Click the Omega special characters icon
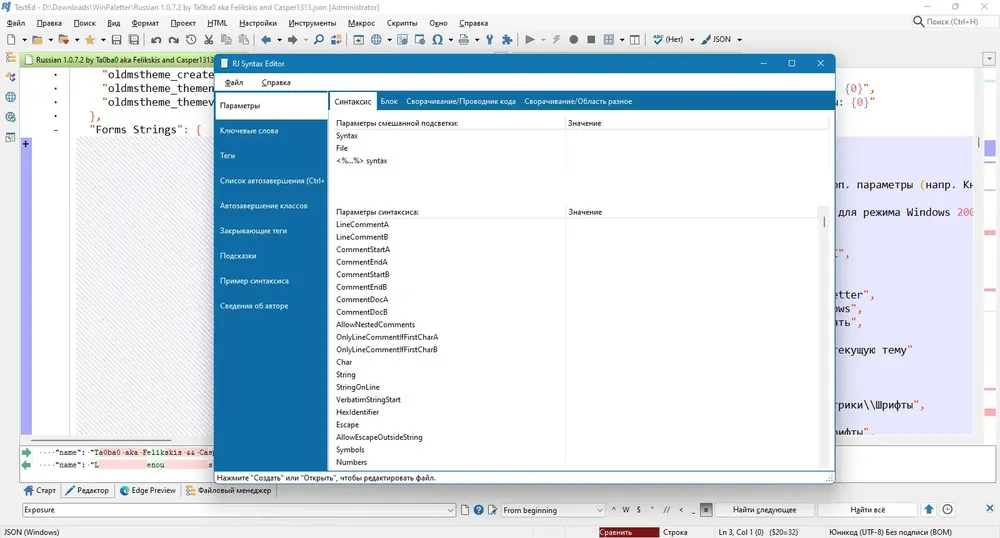The width and height of the screenshot is (1000, 538). coord(438,40)
